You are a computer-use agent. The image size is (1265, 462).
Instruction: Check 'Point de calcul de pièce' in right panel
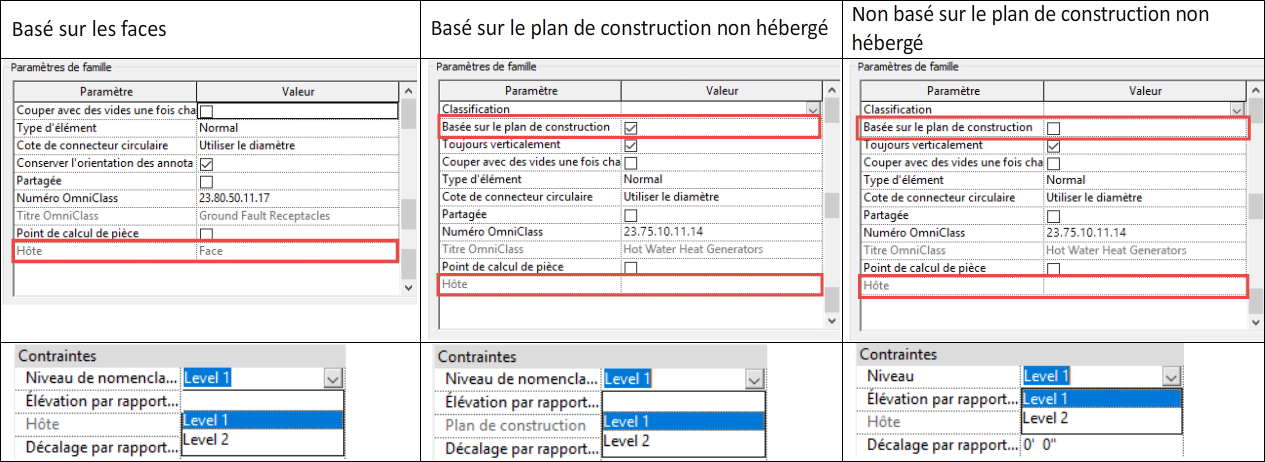(x=1053, y=268)
